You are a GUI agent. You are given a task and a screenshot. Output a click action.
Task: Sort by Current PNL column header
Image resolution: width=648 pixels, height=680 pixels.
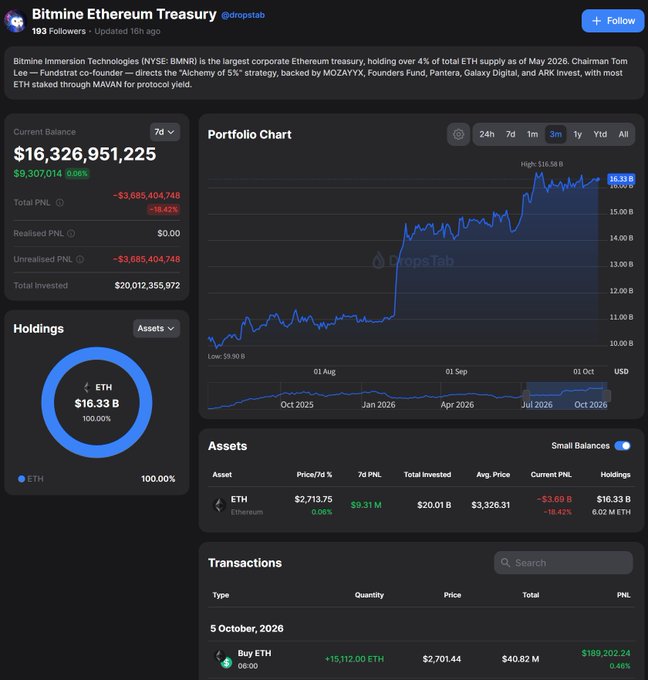(x=551, y=474)
